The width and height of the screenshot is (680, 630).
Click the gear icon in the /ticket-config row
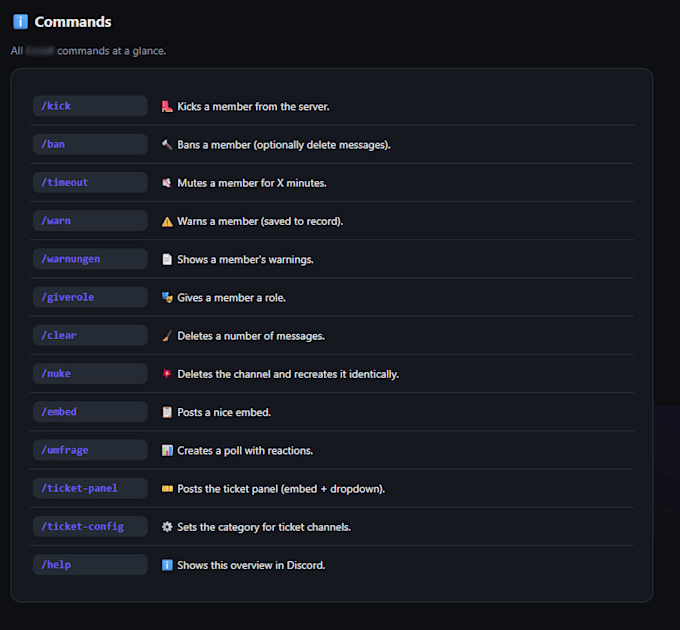pyautogui.click(x=167, y=527)
